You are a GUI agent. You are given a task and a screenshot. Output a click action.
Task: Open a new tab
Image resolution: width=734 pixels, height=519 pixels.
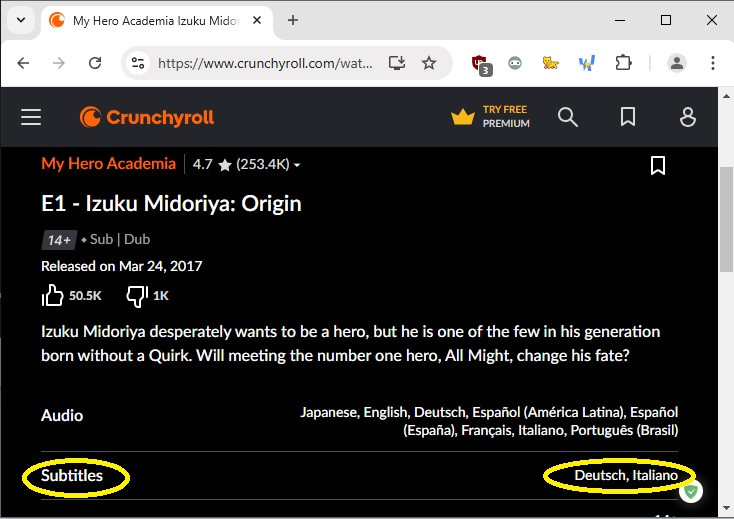293,20
